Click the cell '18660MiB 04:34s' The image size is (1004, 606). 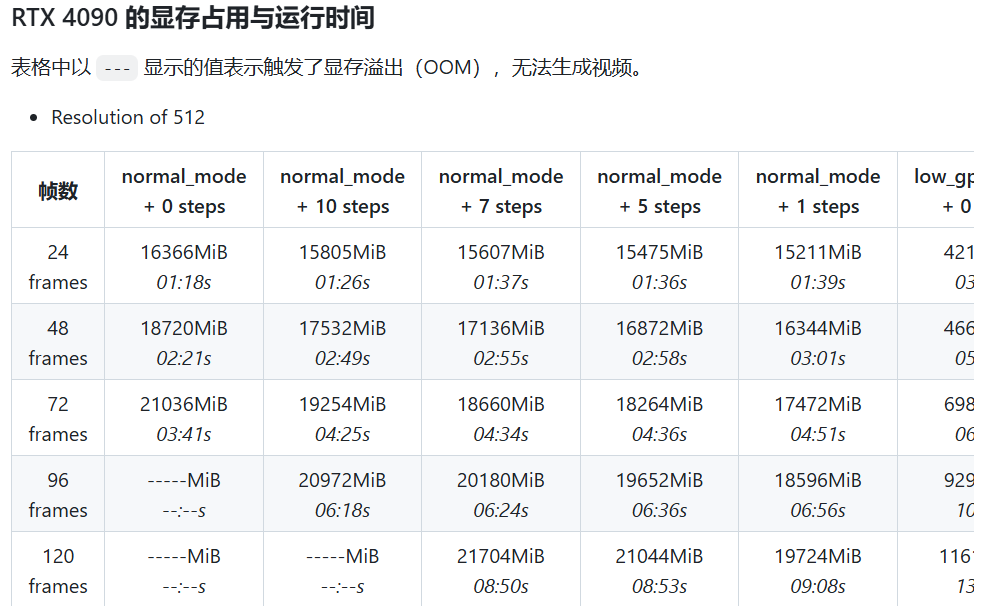click(x=501, y=418)
